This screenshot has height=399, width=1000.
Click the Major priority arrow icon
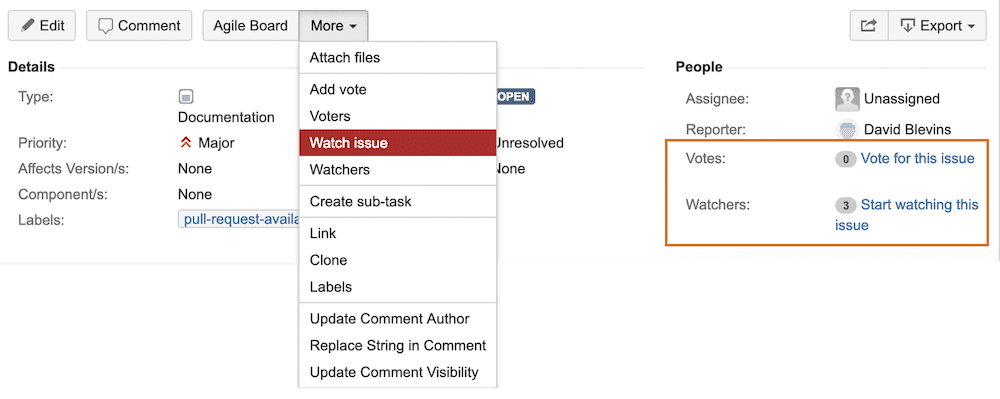pyautogui.click(x=186, y=143)
